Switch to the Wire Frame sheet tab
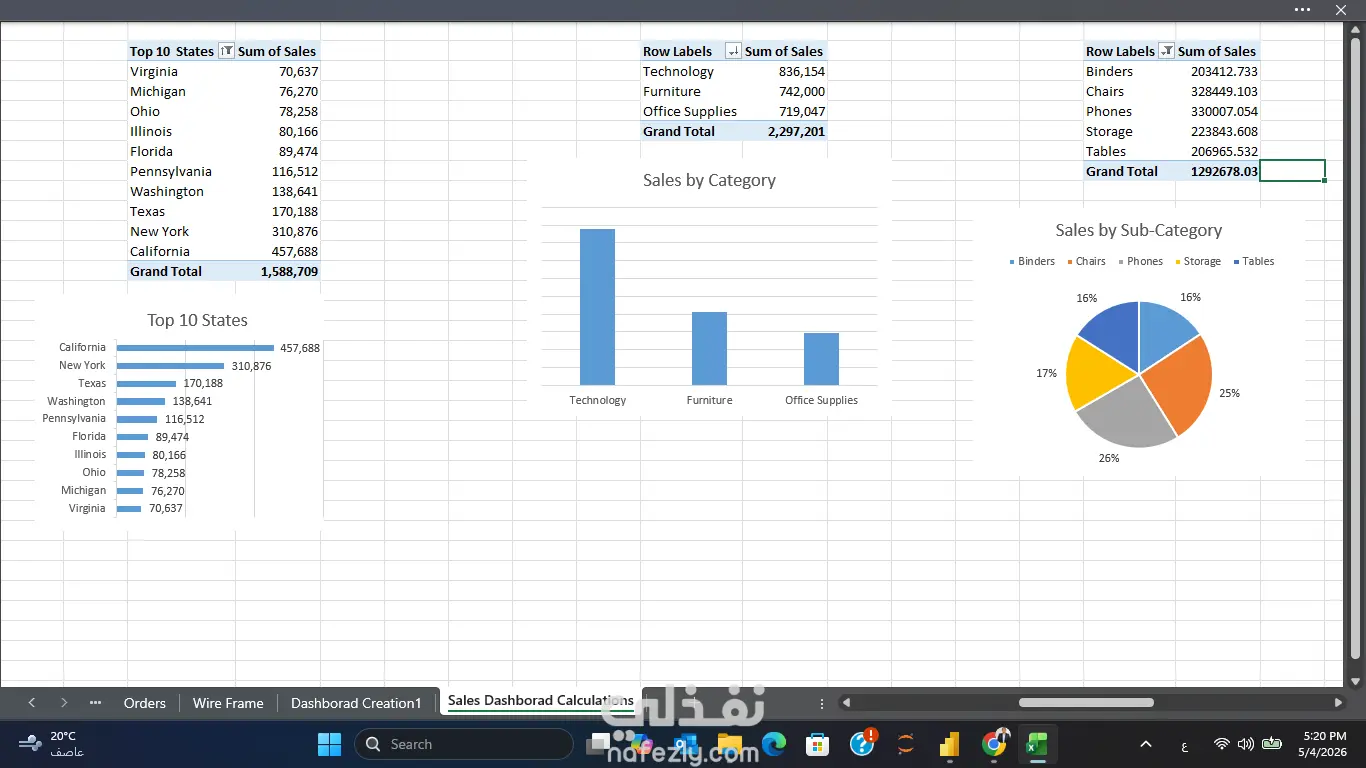Screen dimensions: 1366x768 coord(228,703)
